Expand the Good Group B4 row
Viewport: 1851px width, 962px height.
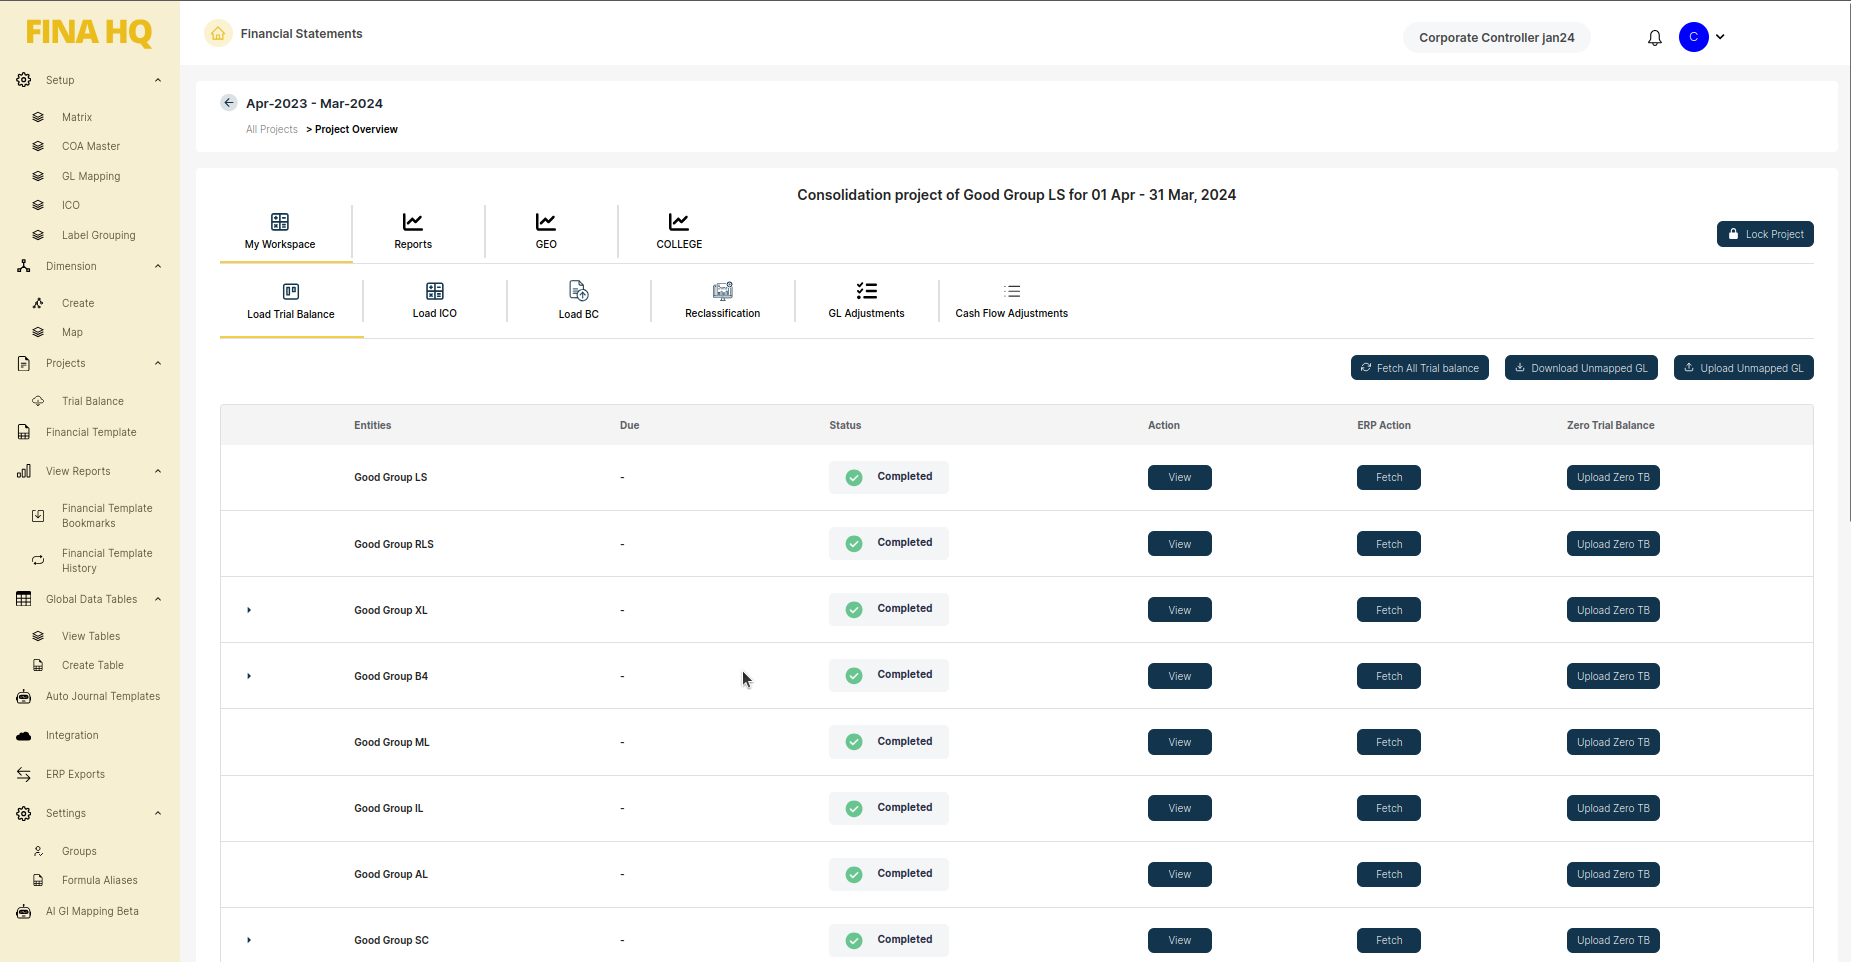[249, 676]
